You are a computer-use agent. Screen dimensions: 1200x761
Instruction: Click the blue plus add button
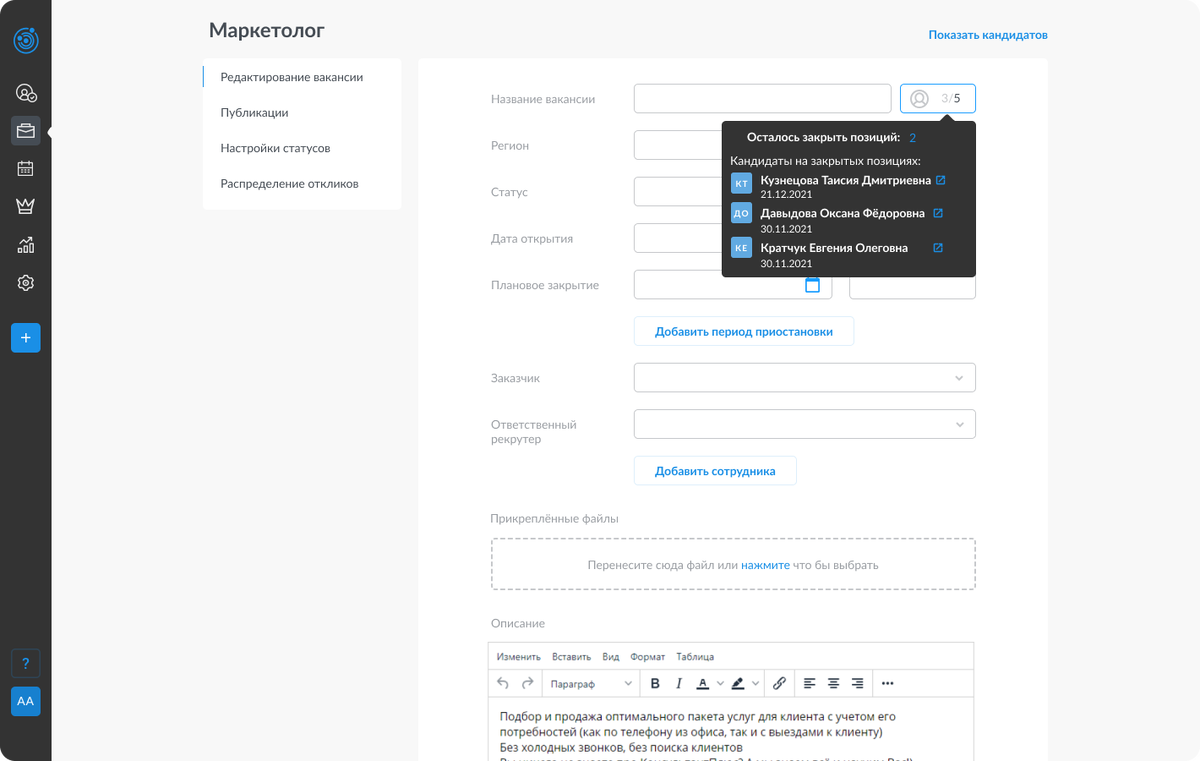pos(26,338)
